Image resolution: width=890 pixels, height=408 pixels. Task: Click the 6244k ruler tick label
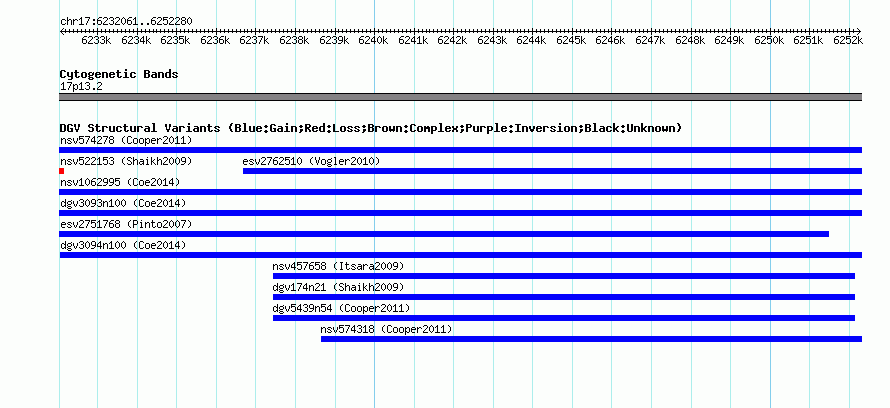[531, 41]
